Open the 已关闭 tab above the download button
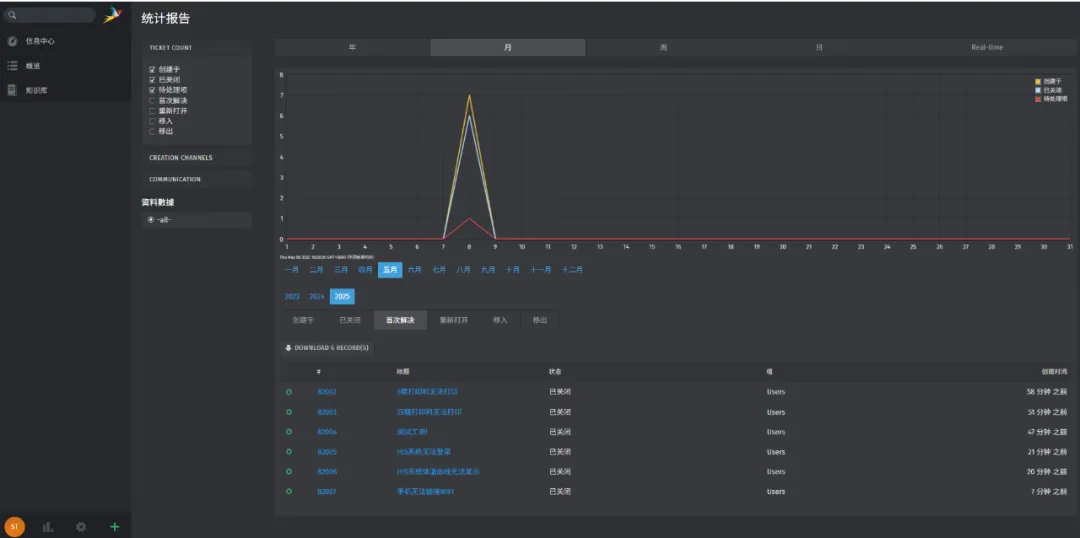 (x=350, y=320)
